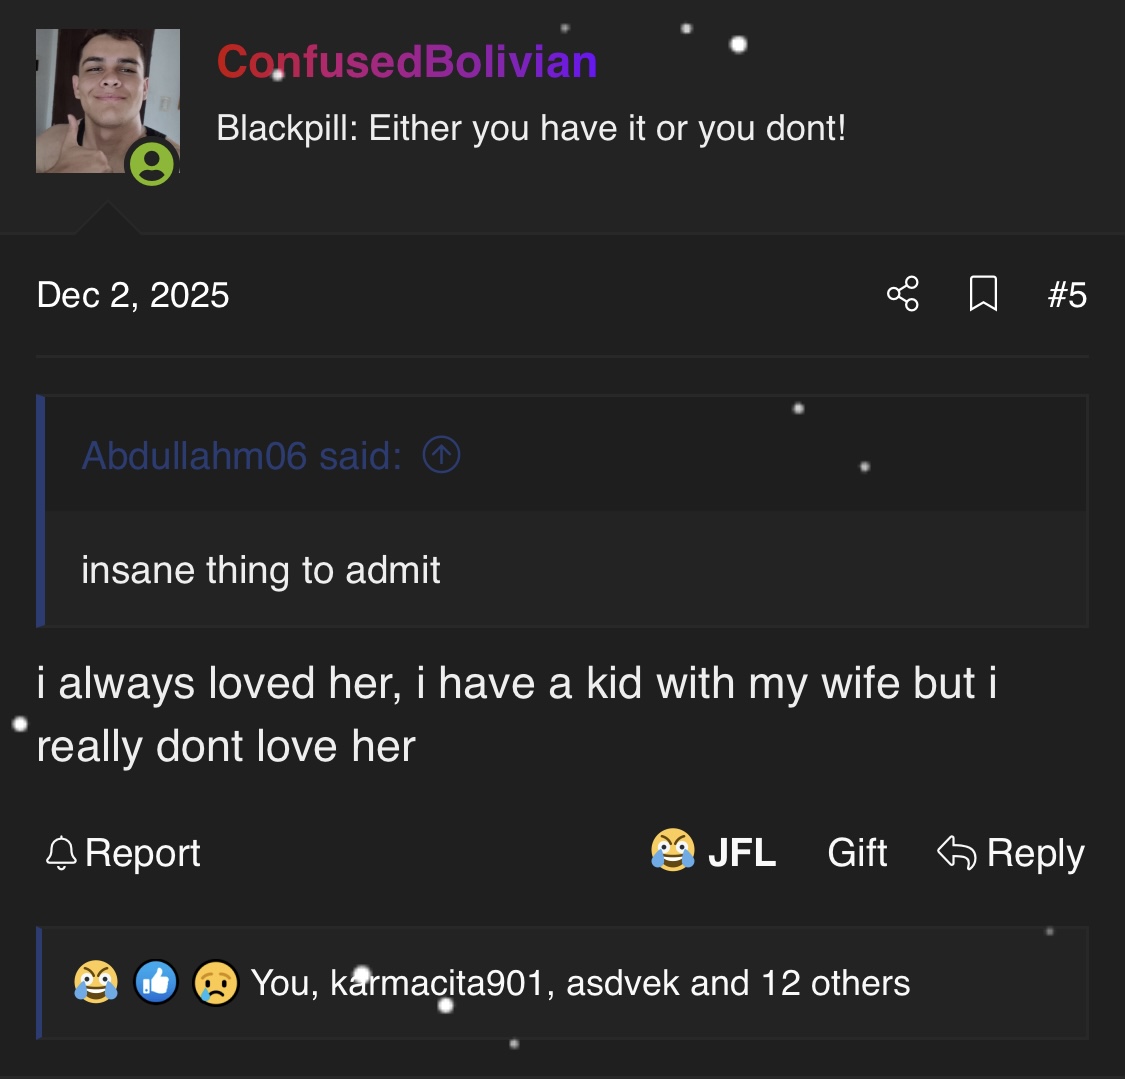Jump to quoted post via up-arrow icon
1125x1079 pixels.
tap(441, 456)
